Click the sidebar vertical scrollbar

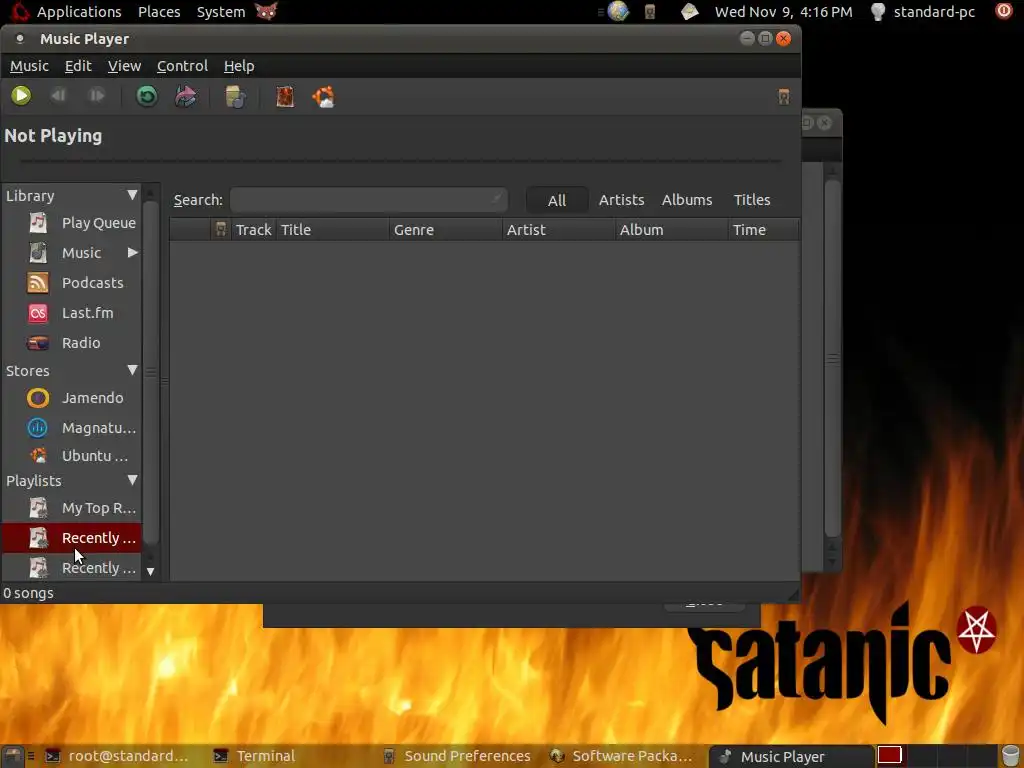[x=151, y=372]
